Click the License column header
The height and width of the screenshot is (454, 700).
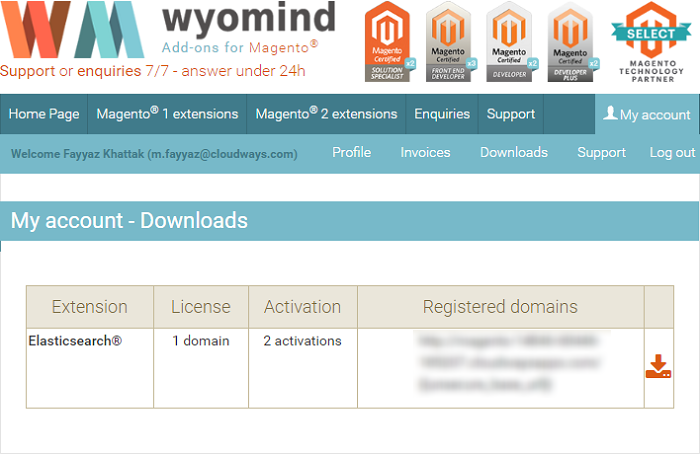click(201, 307)
